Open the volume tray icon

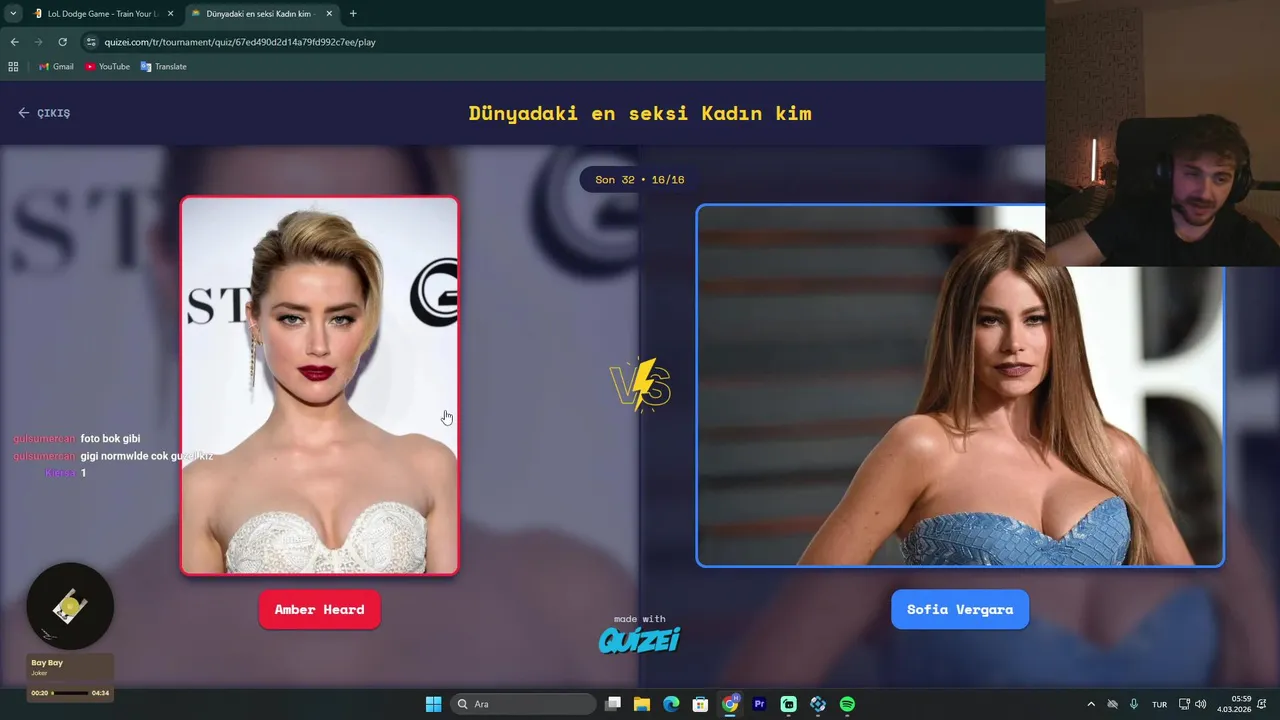[1200, 704]
